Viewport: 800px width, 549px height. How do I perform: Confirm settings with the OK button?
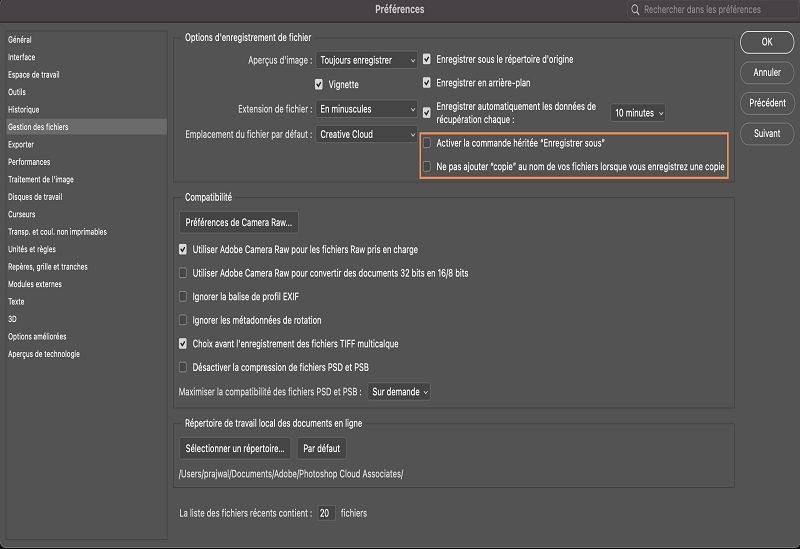(x=767, y=42)
